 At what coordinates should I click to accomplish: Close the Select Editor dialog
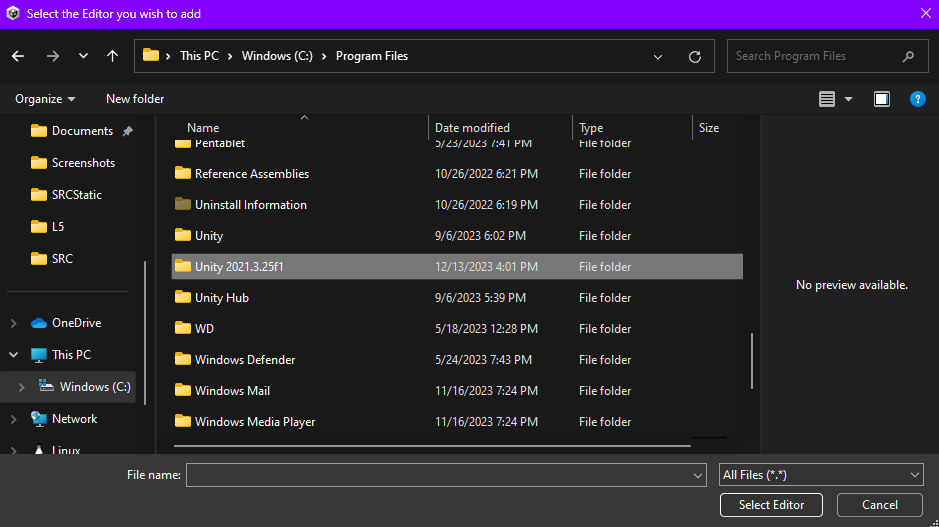pyautogui.click(x=925, y=13)
